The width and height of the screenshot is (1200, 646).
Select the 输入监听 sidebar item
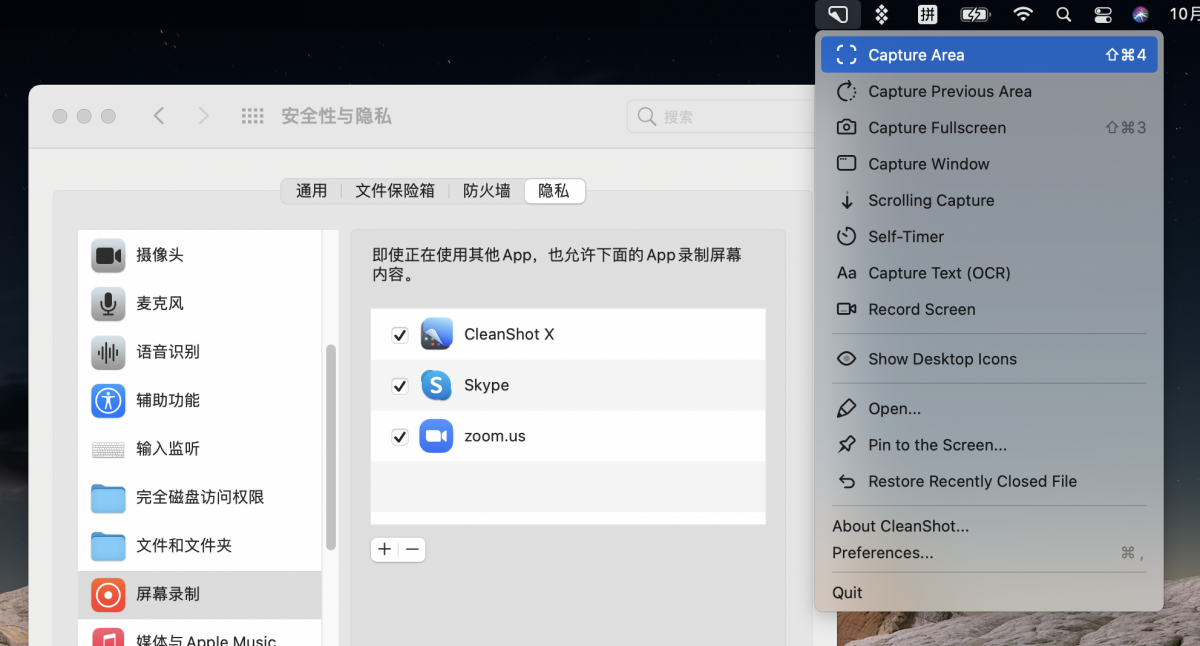click(200, 448)
